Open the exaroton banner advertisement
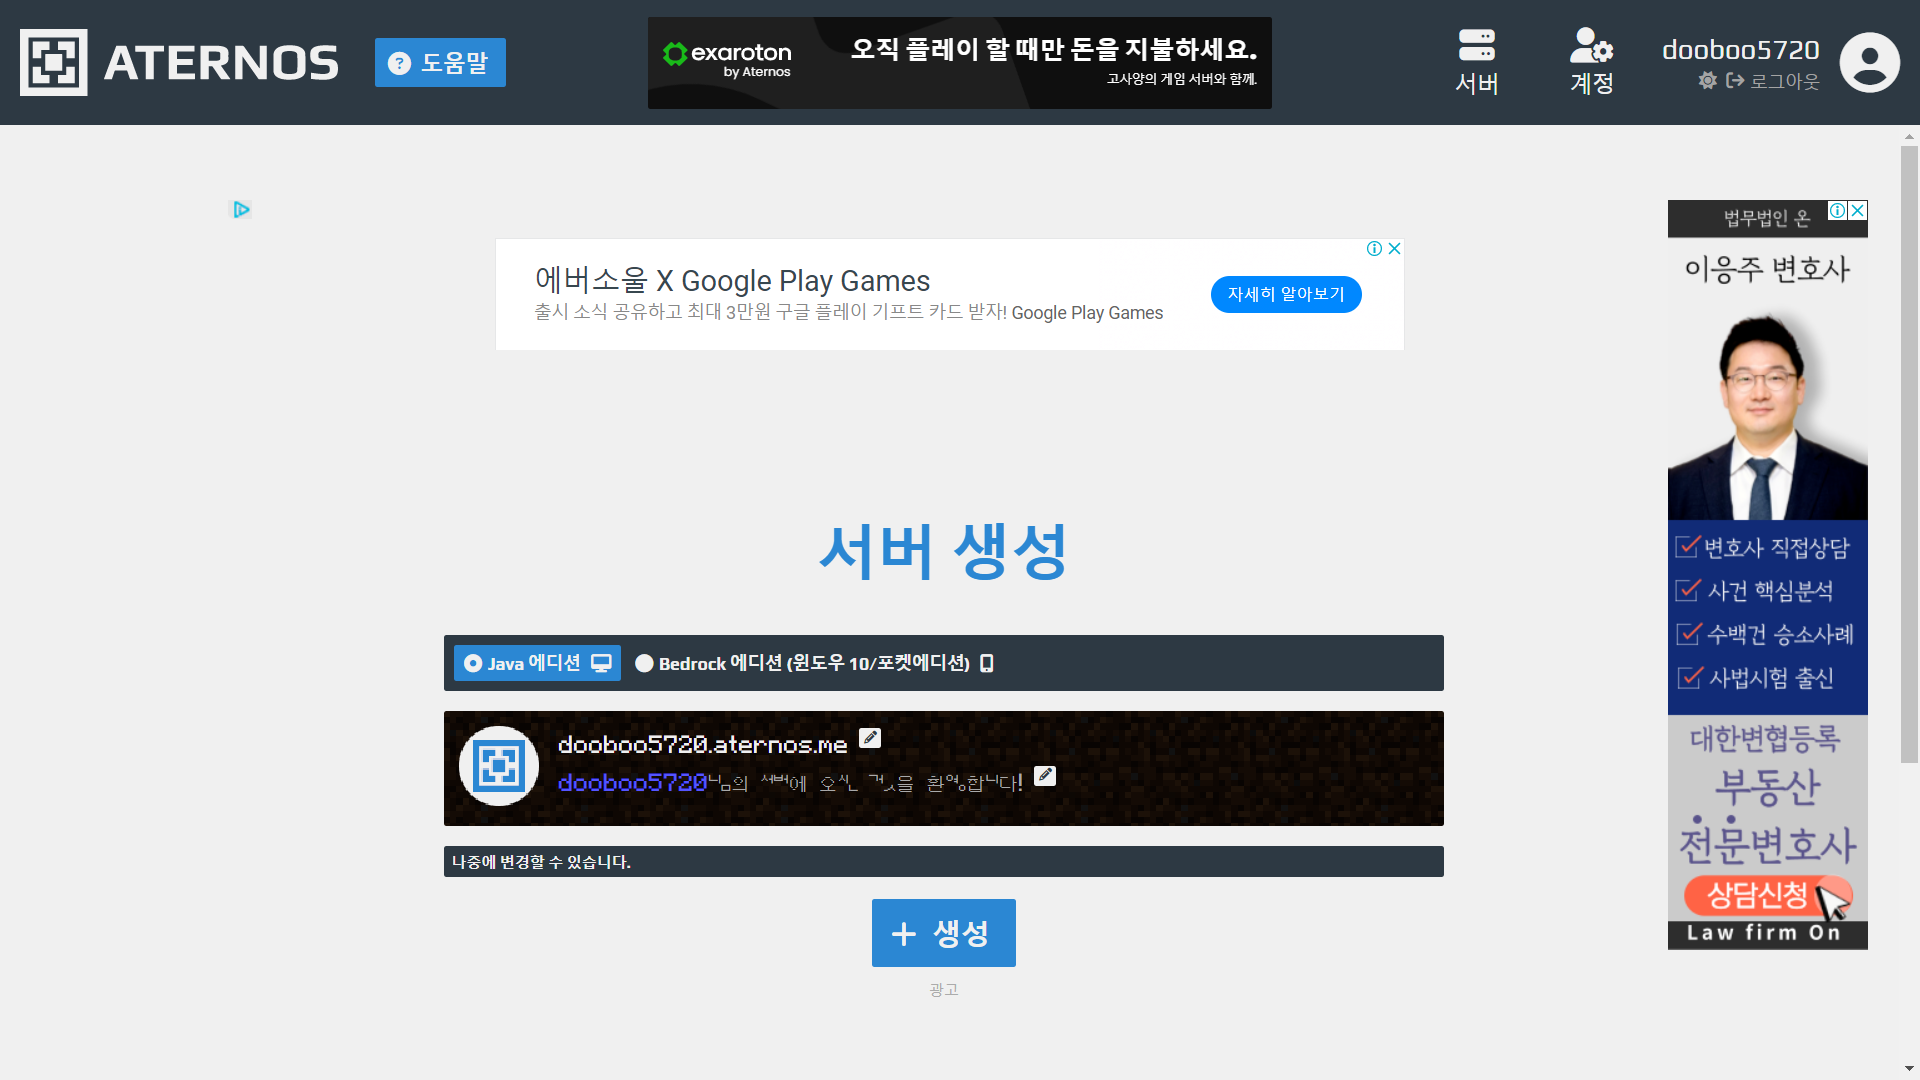1920x1080 pixels. [x=959, y=62]
